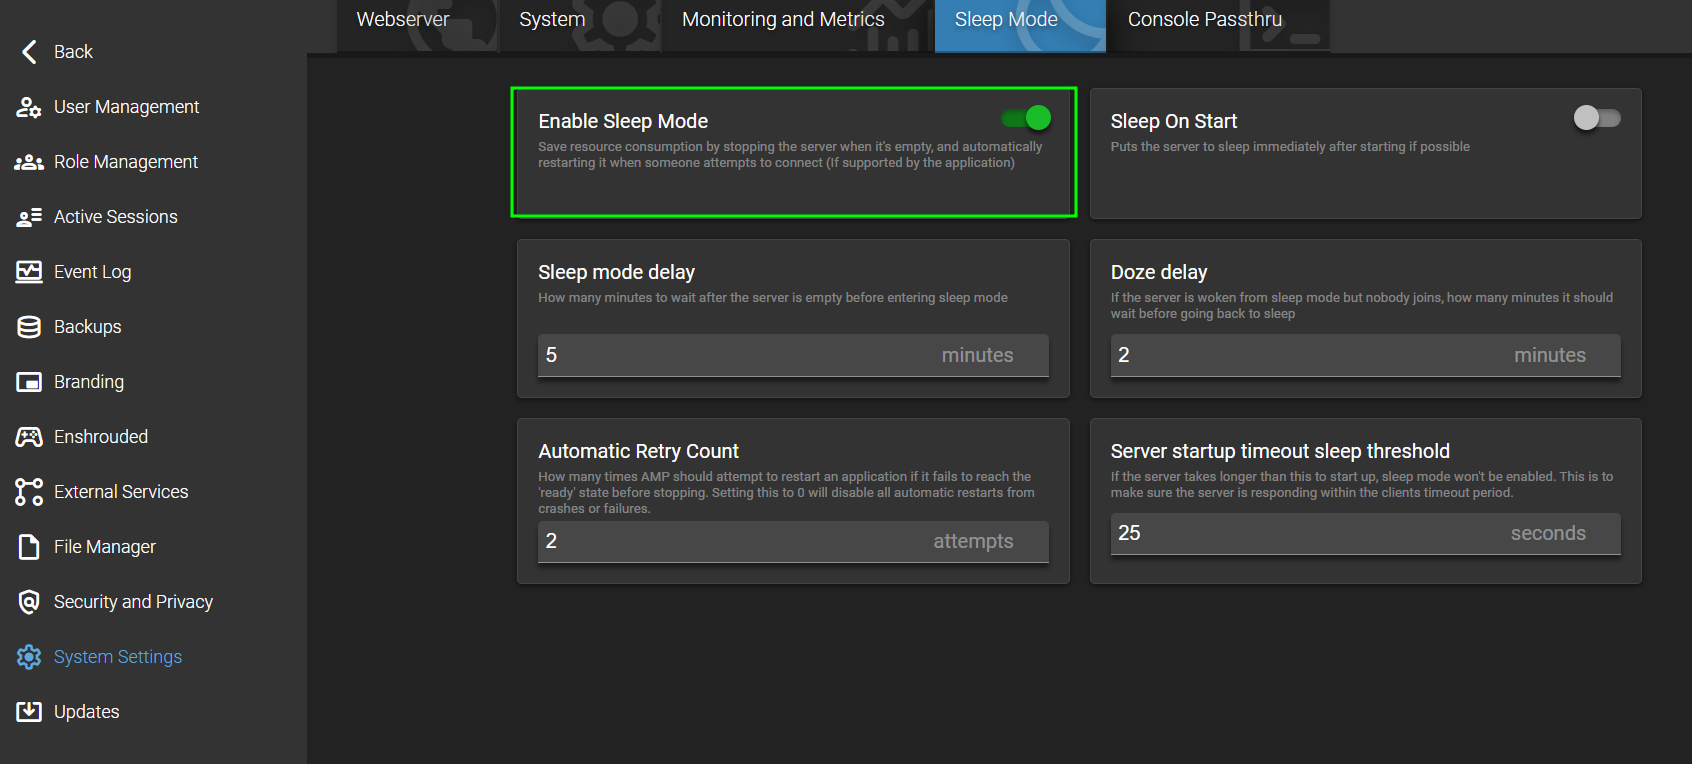Open File Manager via its document icon
The width and height of the screenshot is (1692, 764).
point(29,547)
